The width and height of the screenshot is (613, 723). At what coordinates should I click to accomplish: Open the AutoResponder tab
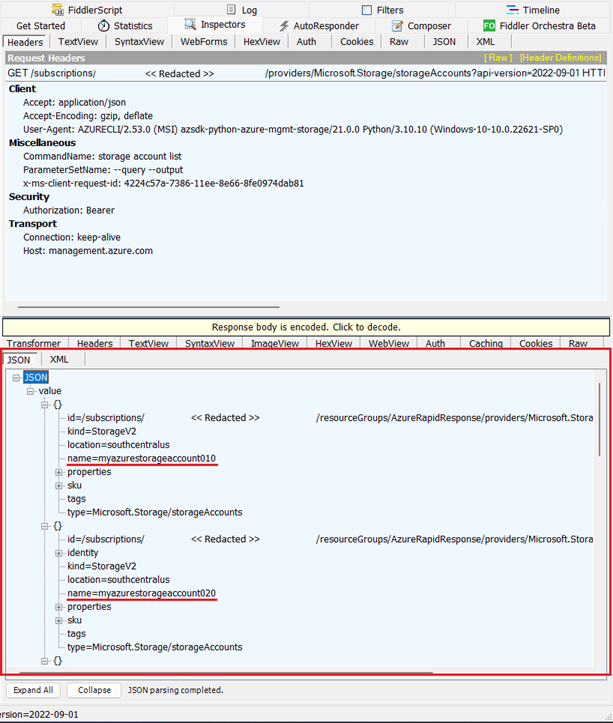click(x=319, y=26)
